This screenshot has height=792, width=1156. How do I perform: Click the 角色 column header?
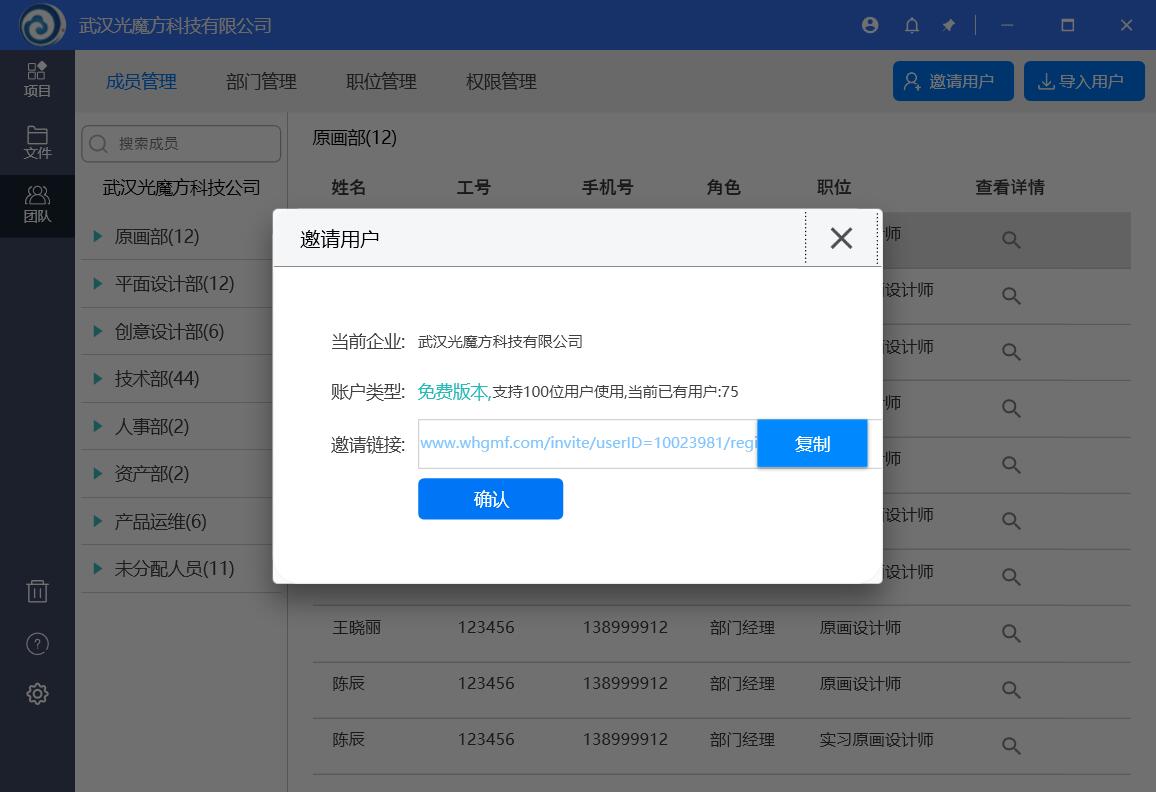(723, 187)
